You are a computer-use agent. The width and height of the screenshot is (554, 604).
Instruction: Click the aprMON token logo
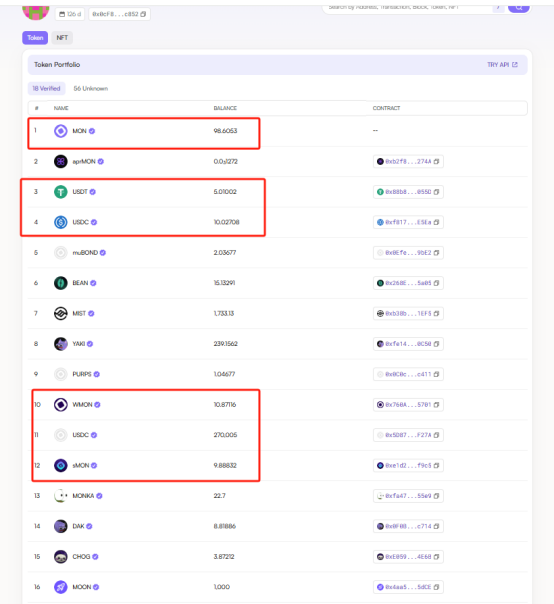60,161
